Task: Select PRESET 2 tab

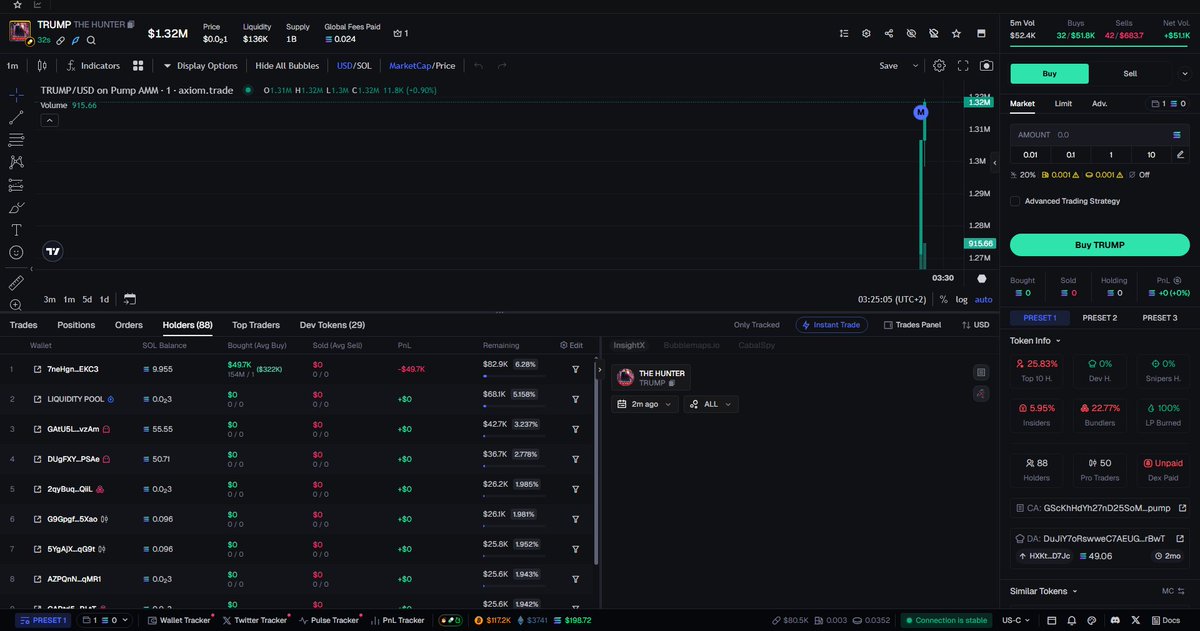Action: coord(1100,318)
